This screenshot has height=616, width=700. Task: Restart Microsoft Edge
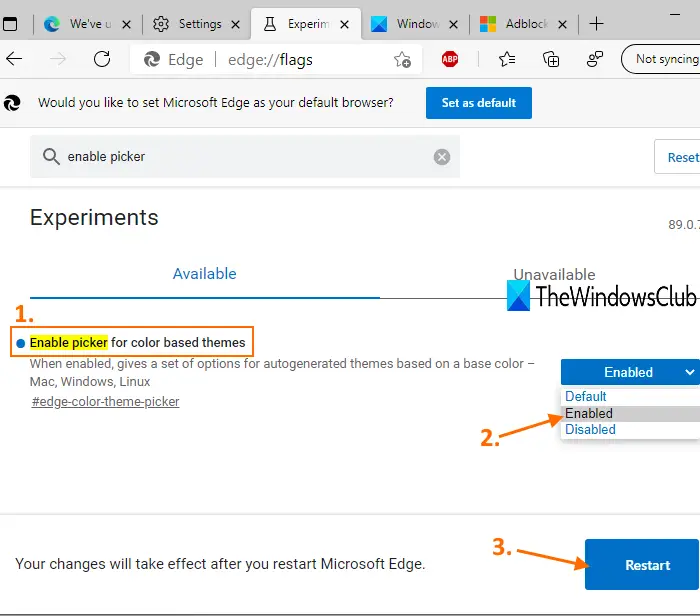pyautogui.click(x=642, y=565)
